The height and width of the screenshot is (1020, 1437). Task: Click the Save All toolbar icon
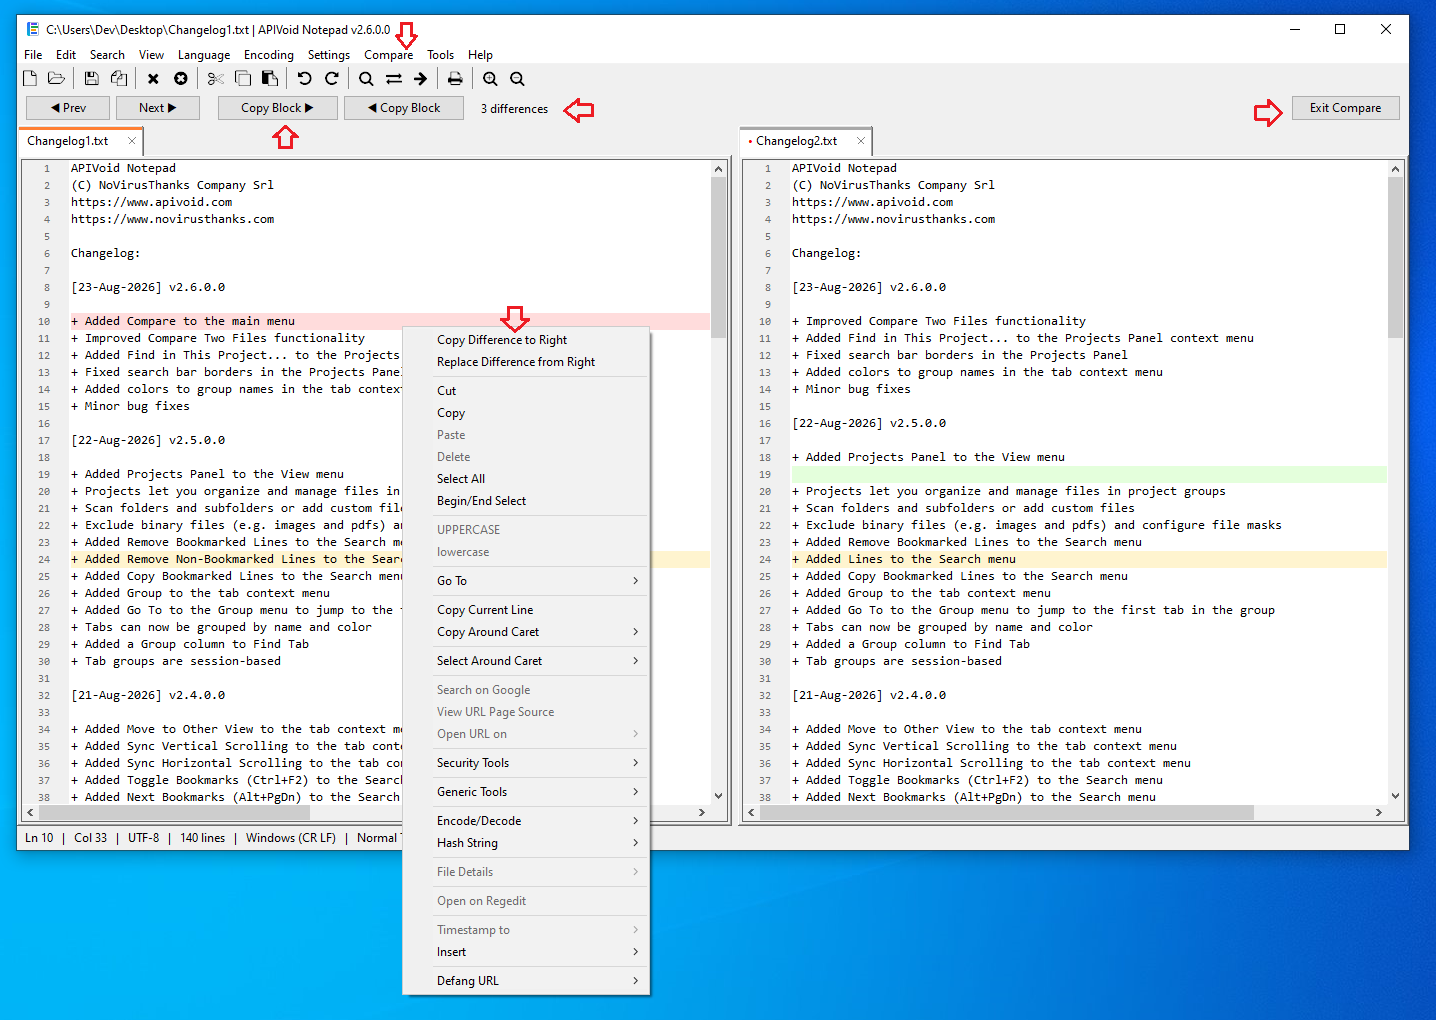[119, 78]
